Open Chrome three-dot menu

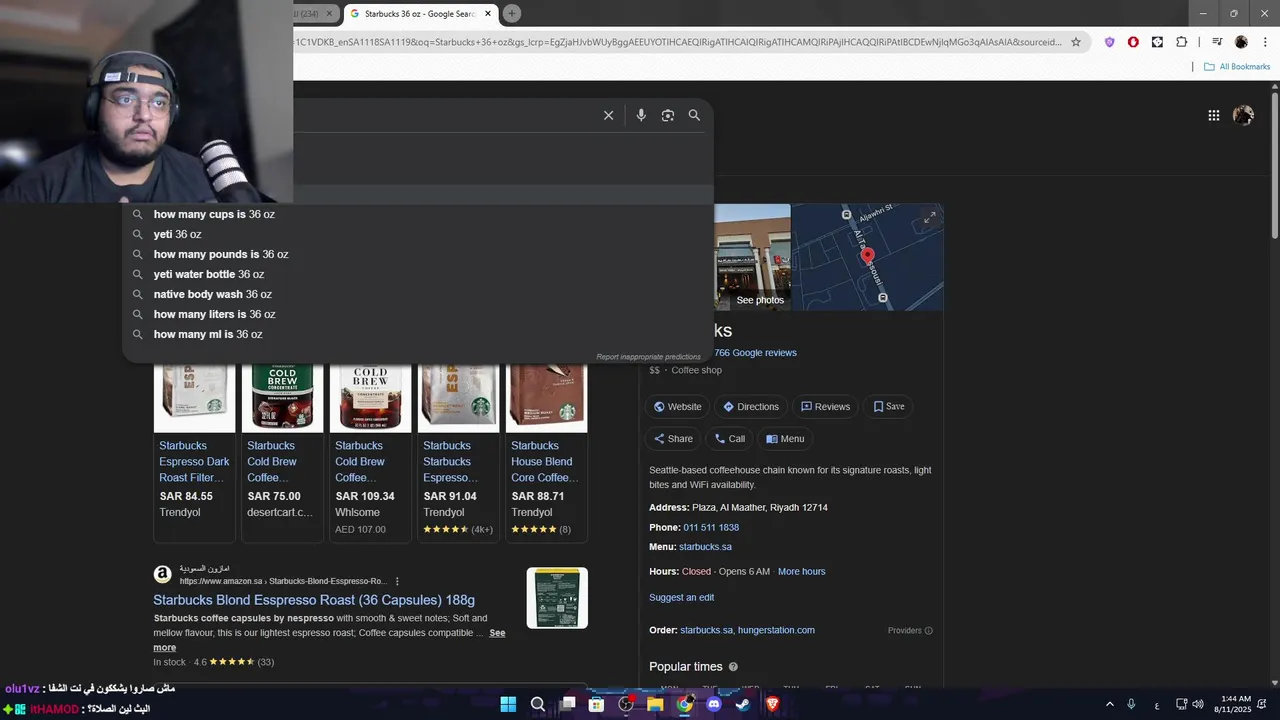(1263, 42)
